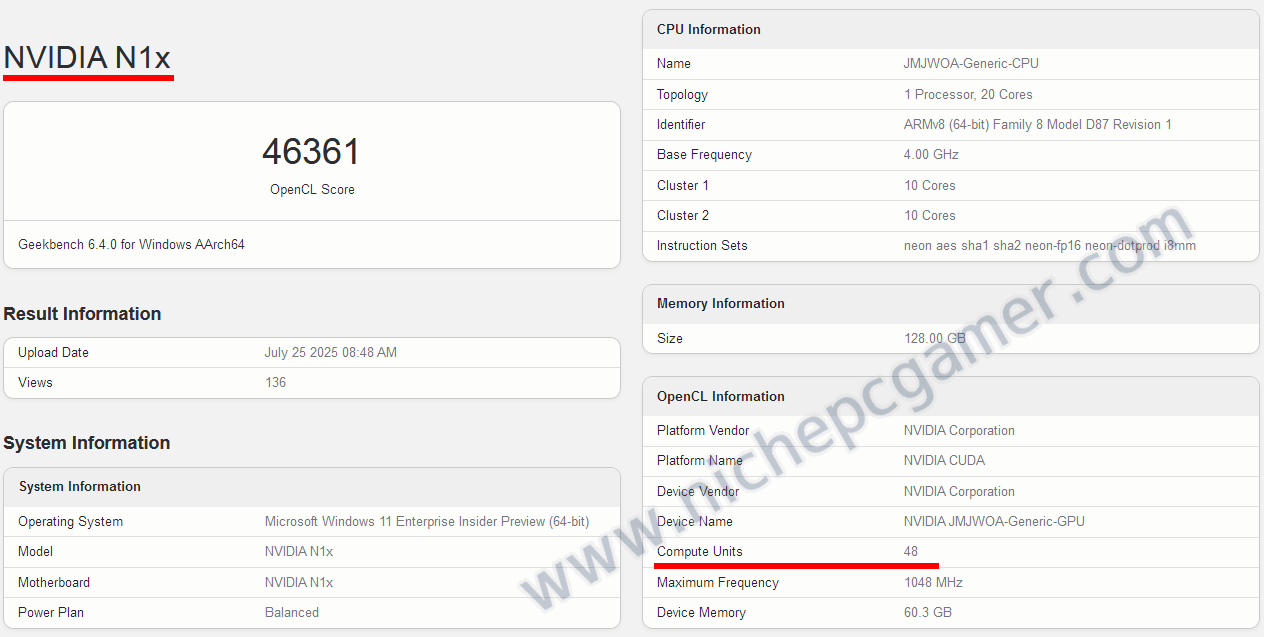Viewport: 1264px width, 637px height.
Task: Click the Base Frequency label
Action: pos(704,154)
